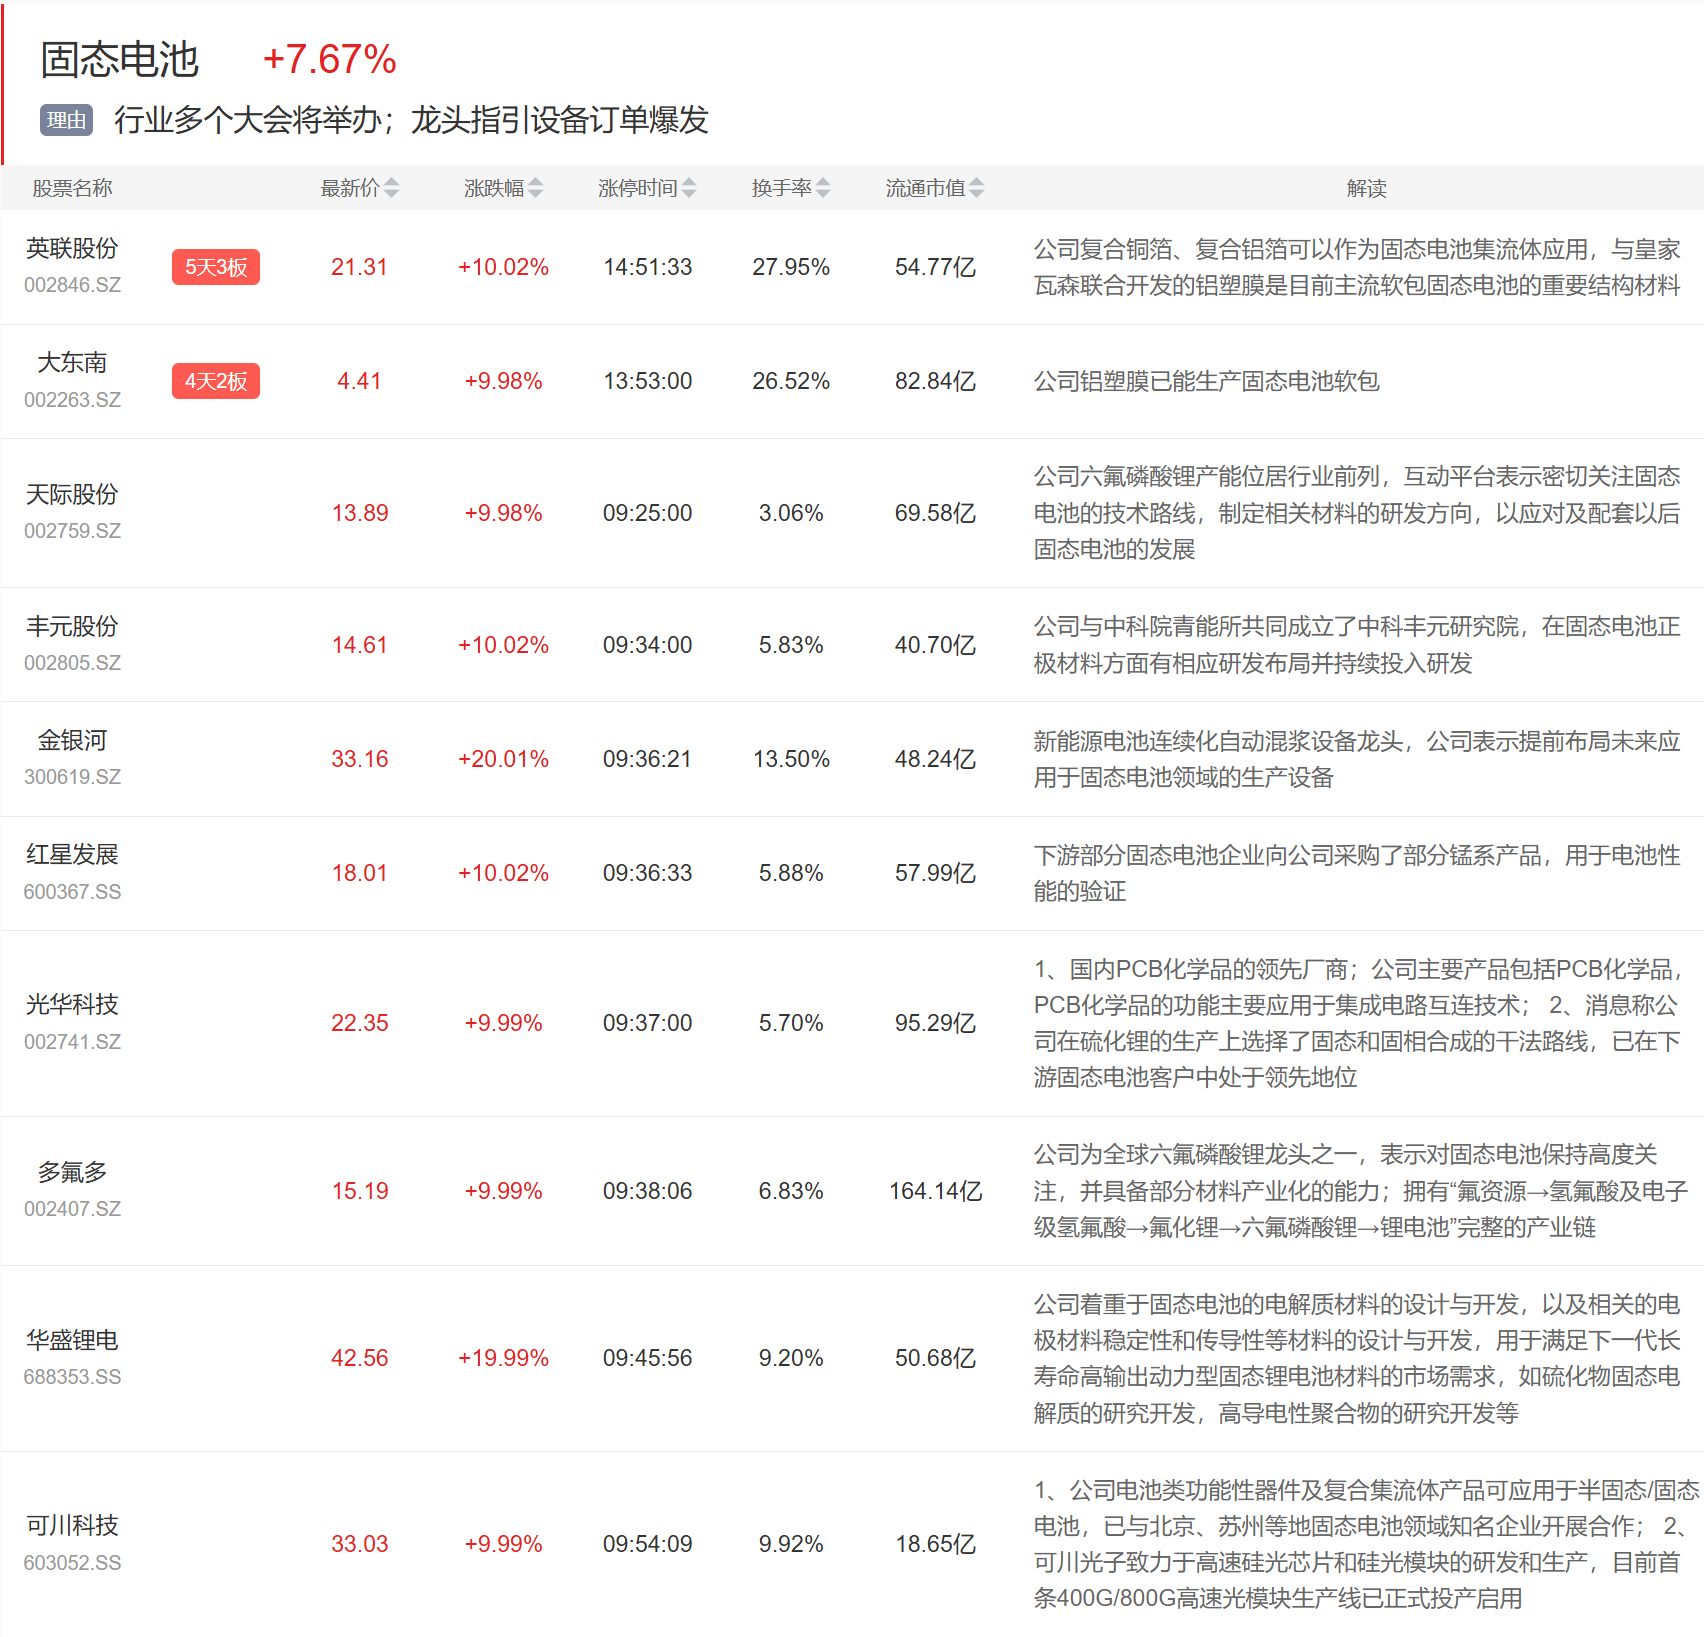This screenshot has width=1704, height=1637.
Task: Click the 理由 tag badge
Action: pos(66,120)
